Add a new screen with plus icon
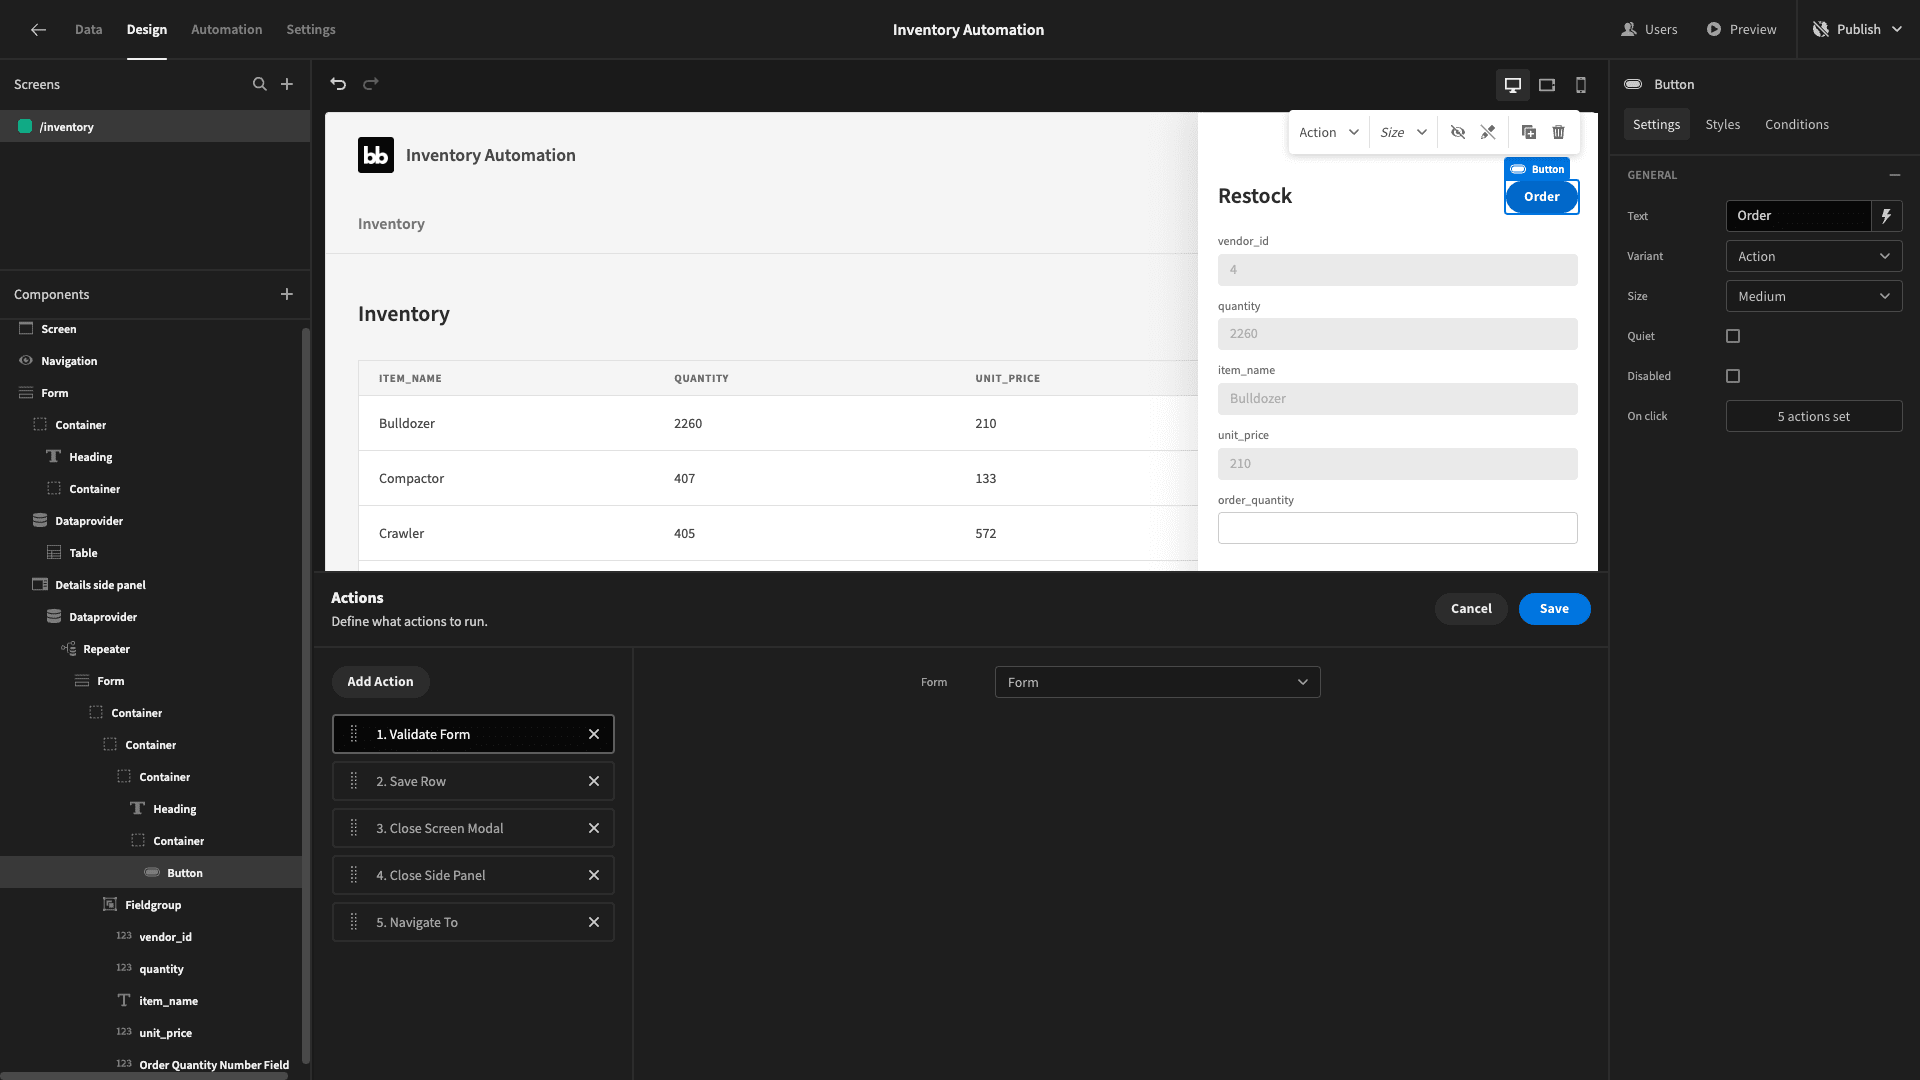The height and width of the screenshot is (1080, 1920). [x=287, y=84]
